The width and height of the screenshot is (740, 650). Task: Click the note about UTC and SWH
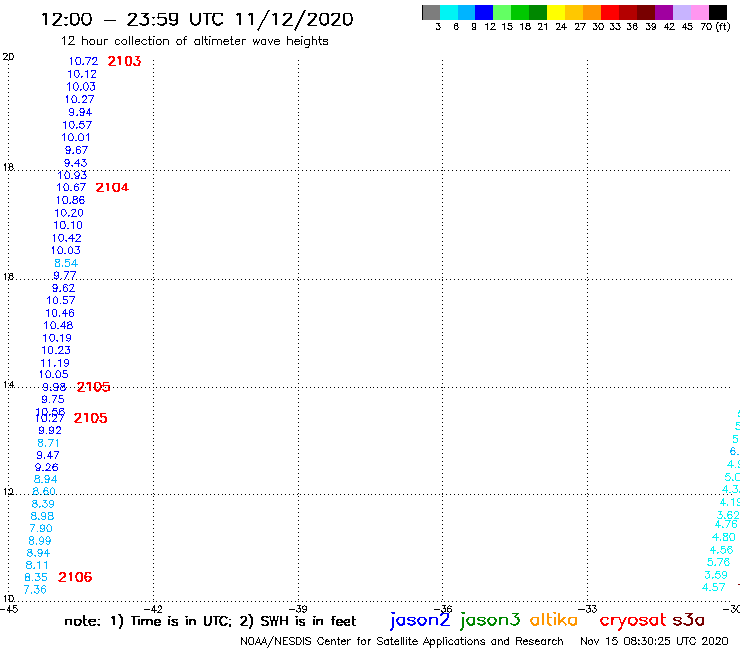click(210, 621)
